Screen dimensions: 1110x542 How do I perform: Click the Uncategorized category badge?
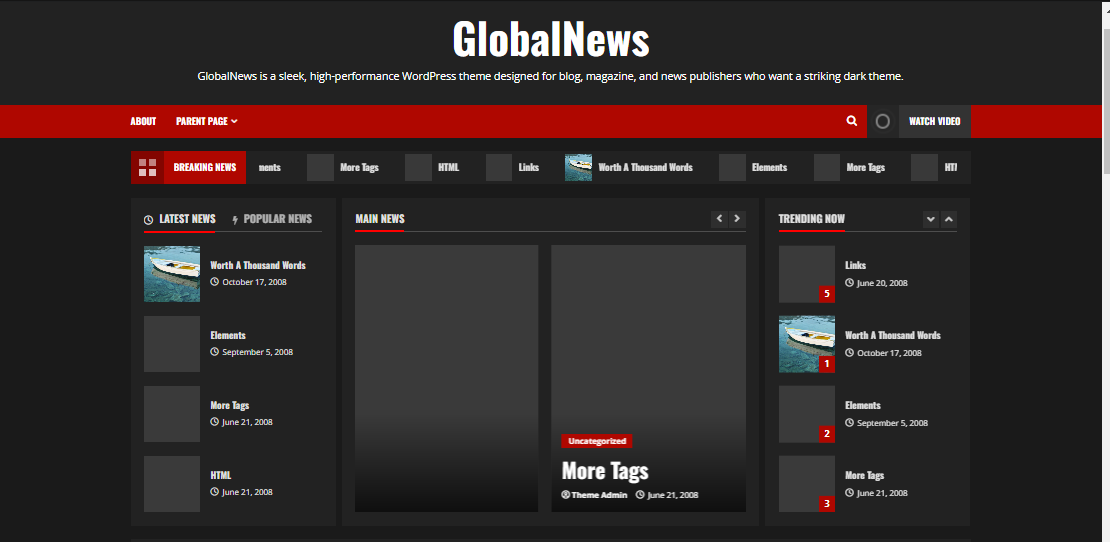(x=597, y=441)
